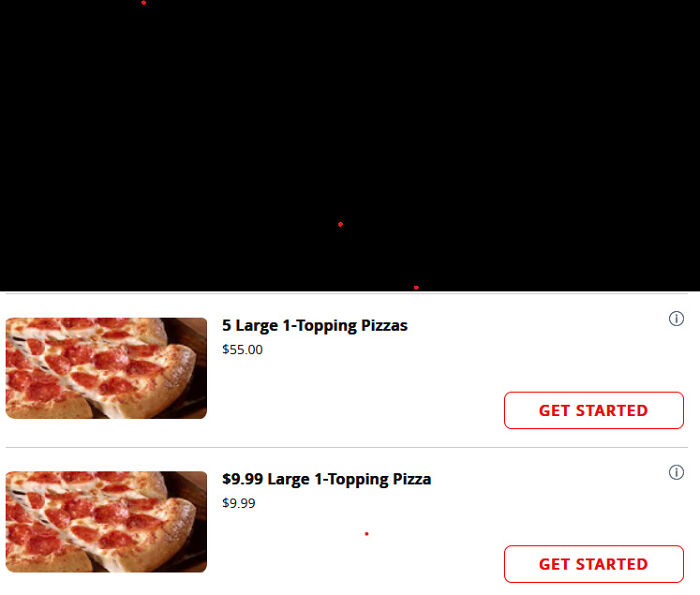Screen dimensions: 700x595
Task: Tap the pepperoni image in the first deal
Action: tap(106, 368)
